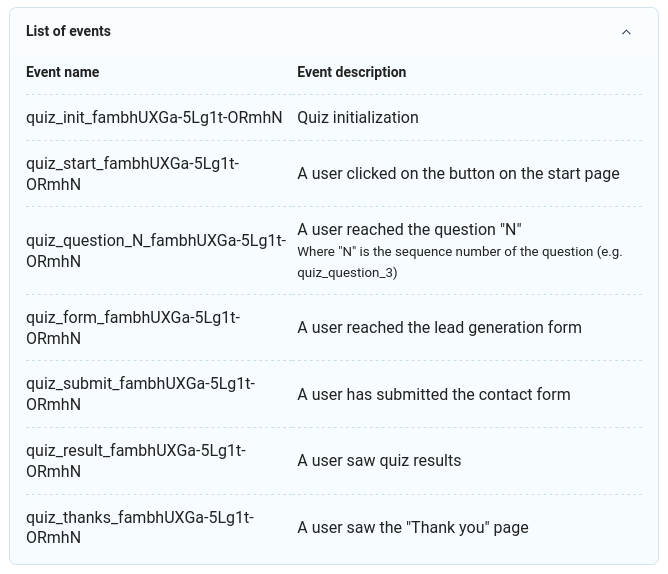This screenshot has height=574, width=668.
Task: Select the quiz_thanks event name
Action: click(x=140, y=527)
